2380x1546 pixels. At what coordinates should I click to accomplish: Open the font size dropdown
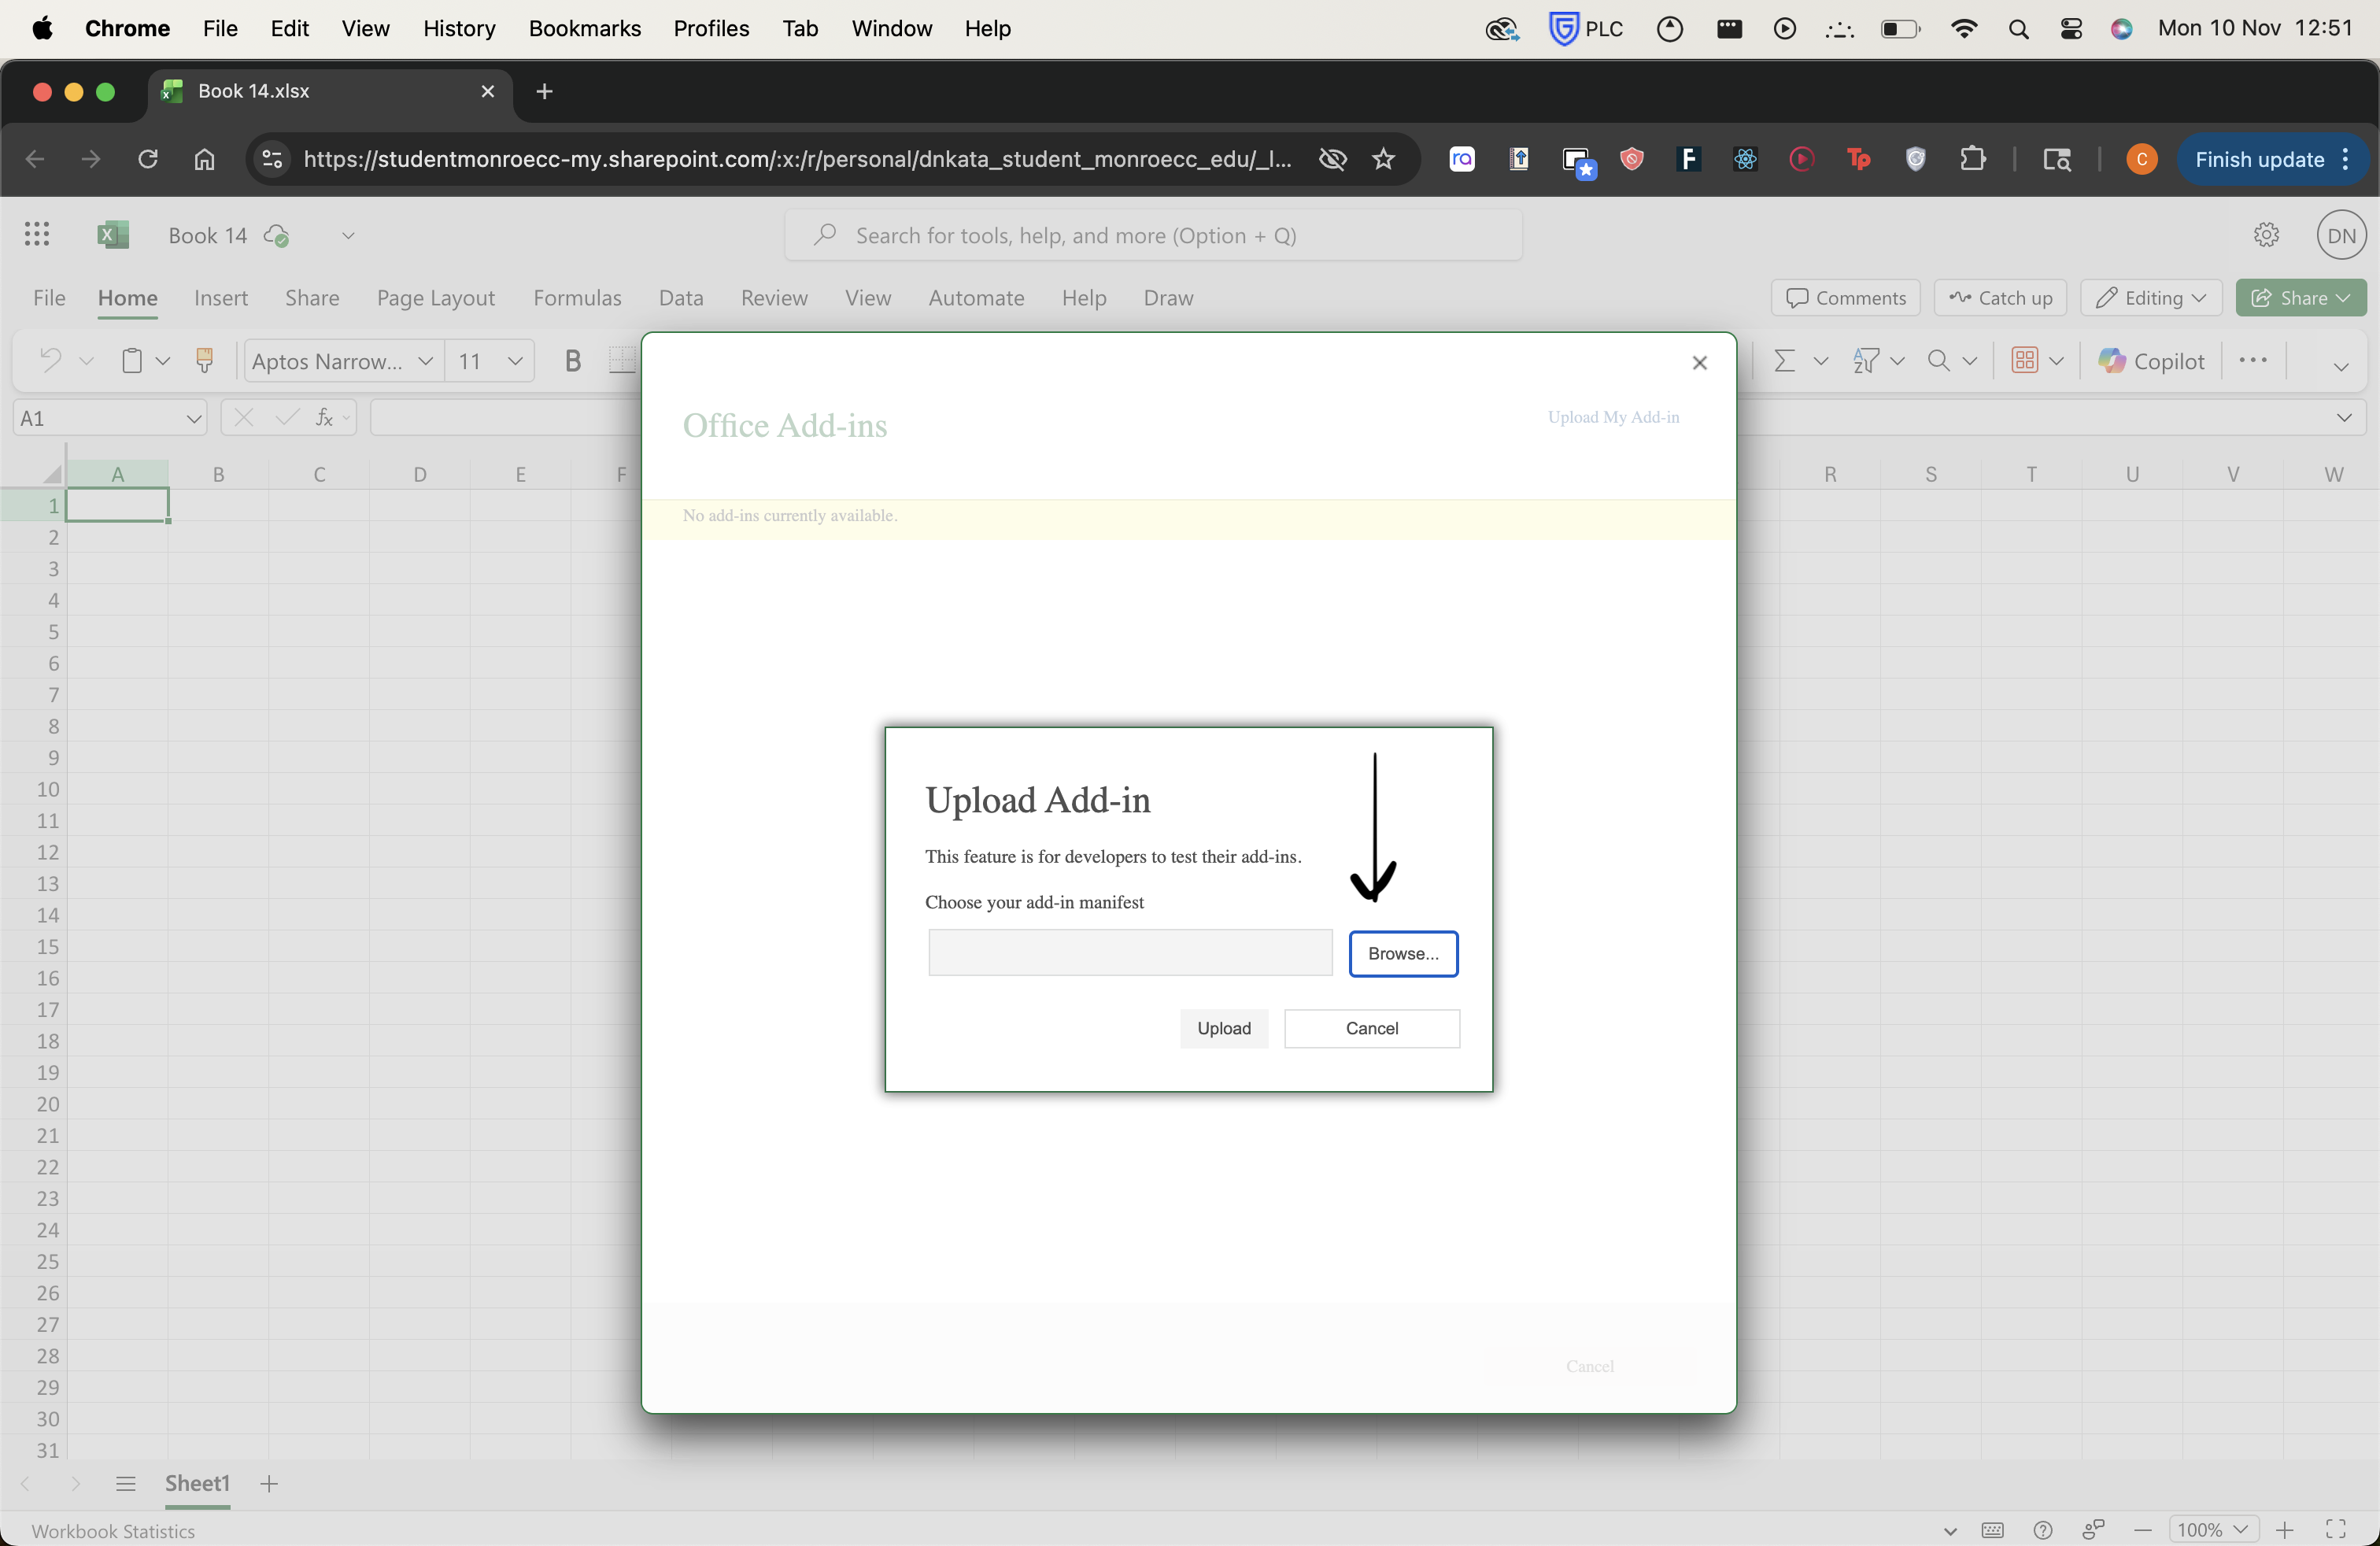[514, 361]
